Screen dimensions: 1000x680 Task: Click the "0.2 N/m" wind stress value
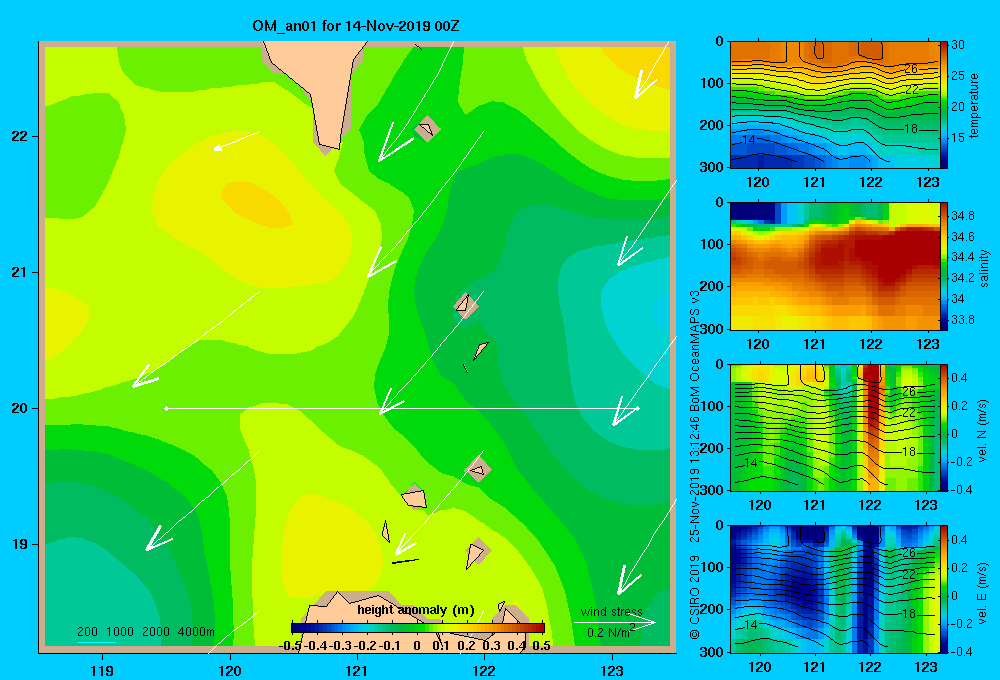[x=611, y=632]
